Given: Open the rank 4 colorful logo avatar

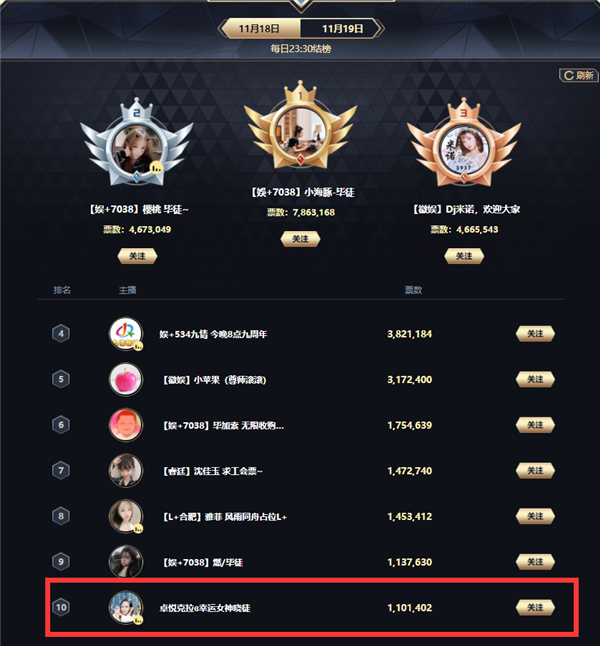Looking at the screenshot, I should [x=126, y=334].
